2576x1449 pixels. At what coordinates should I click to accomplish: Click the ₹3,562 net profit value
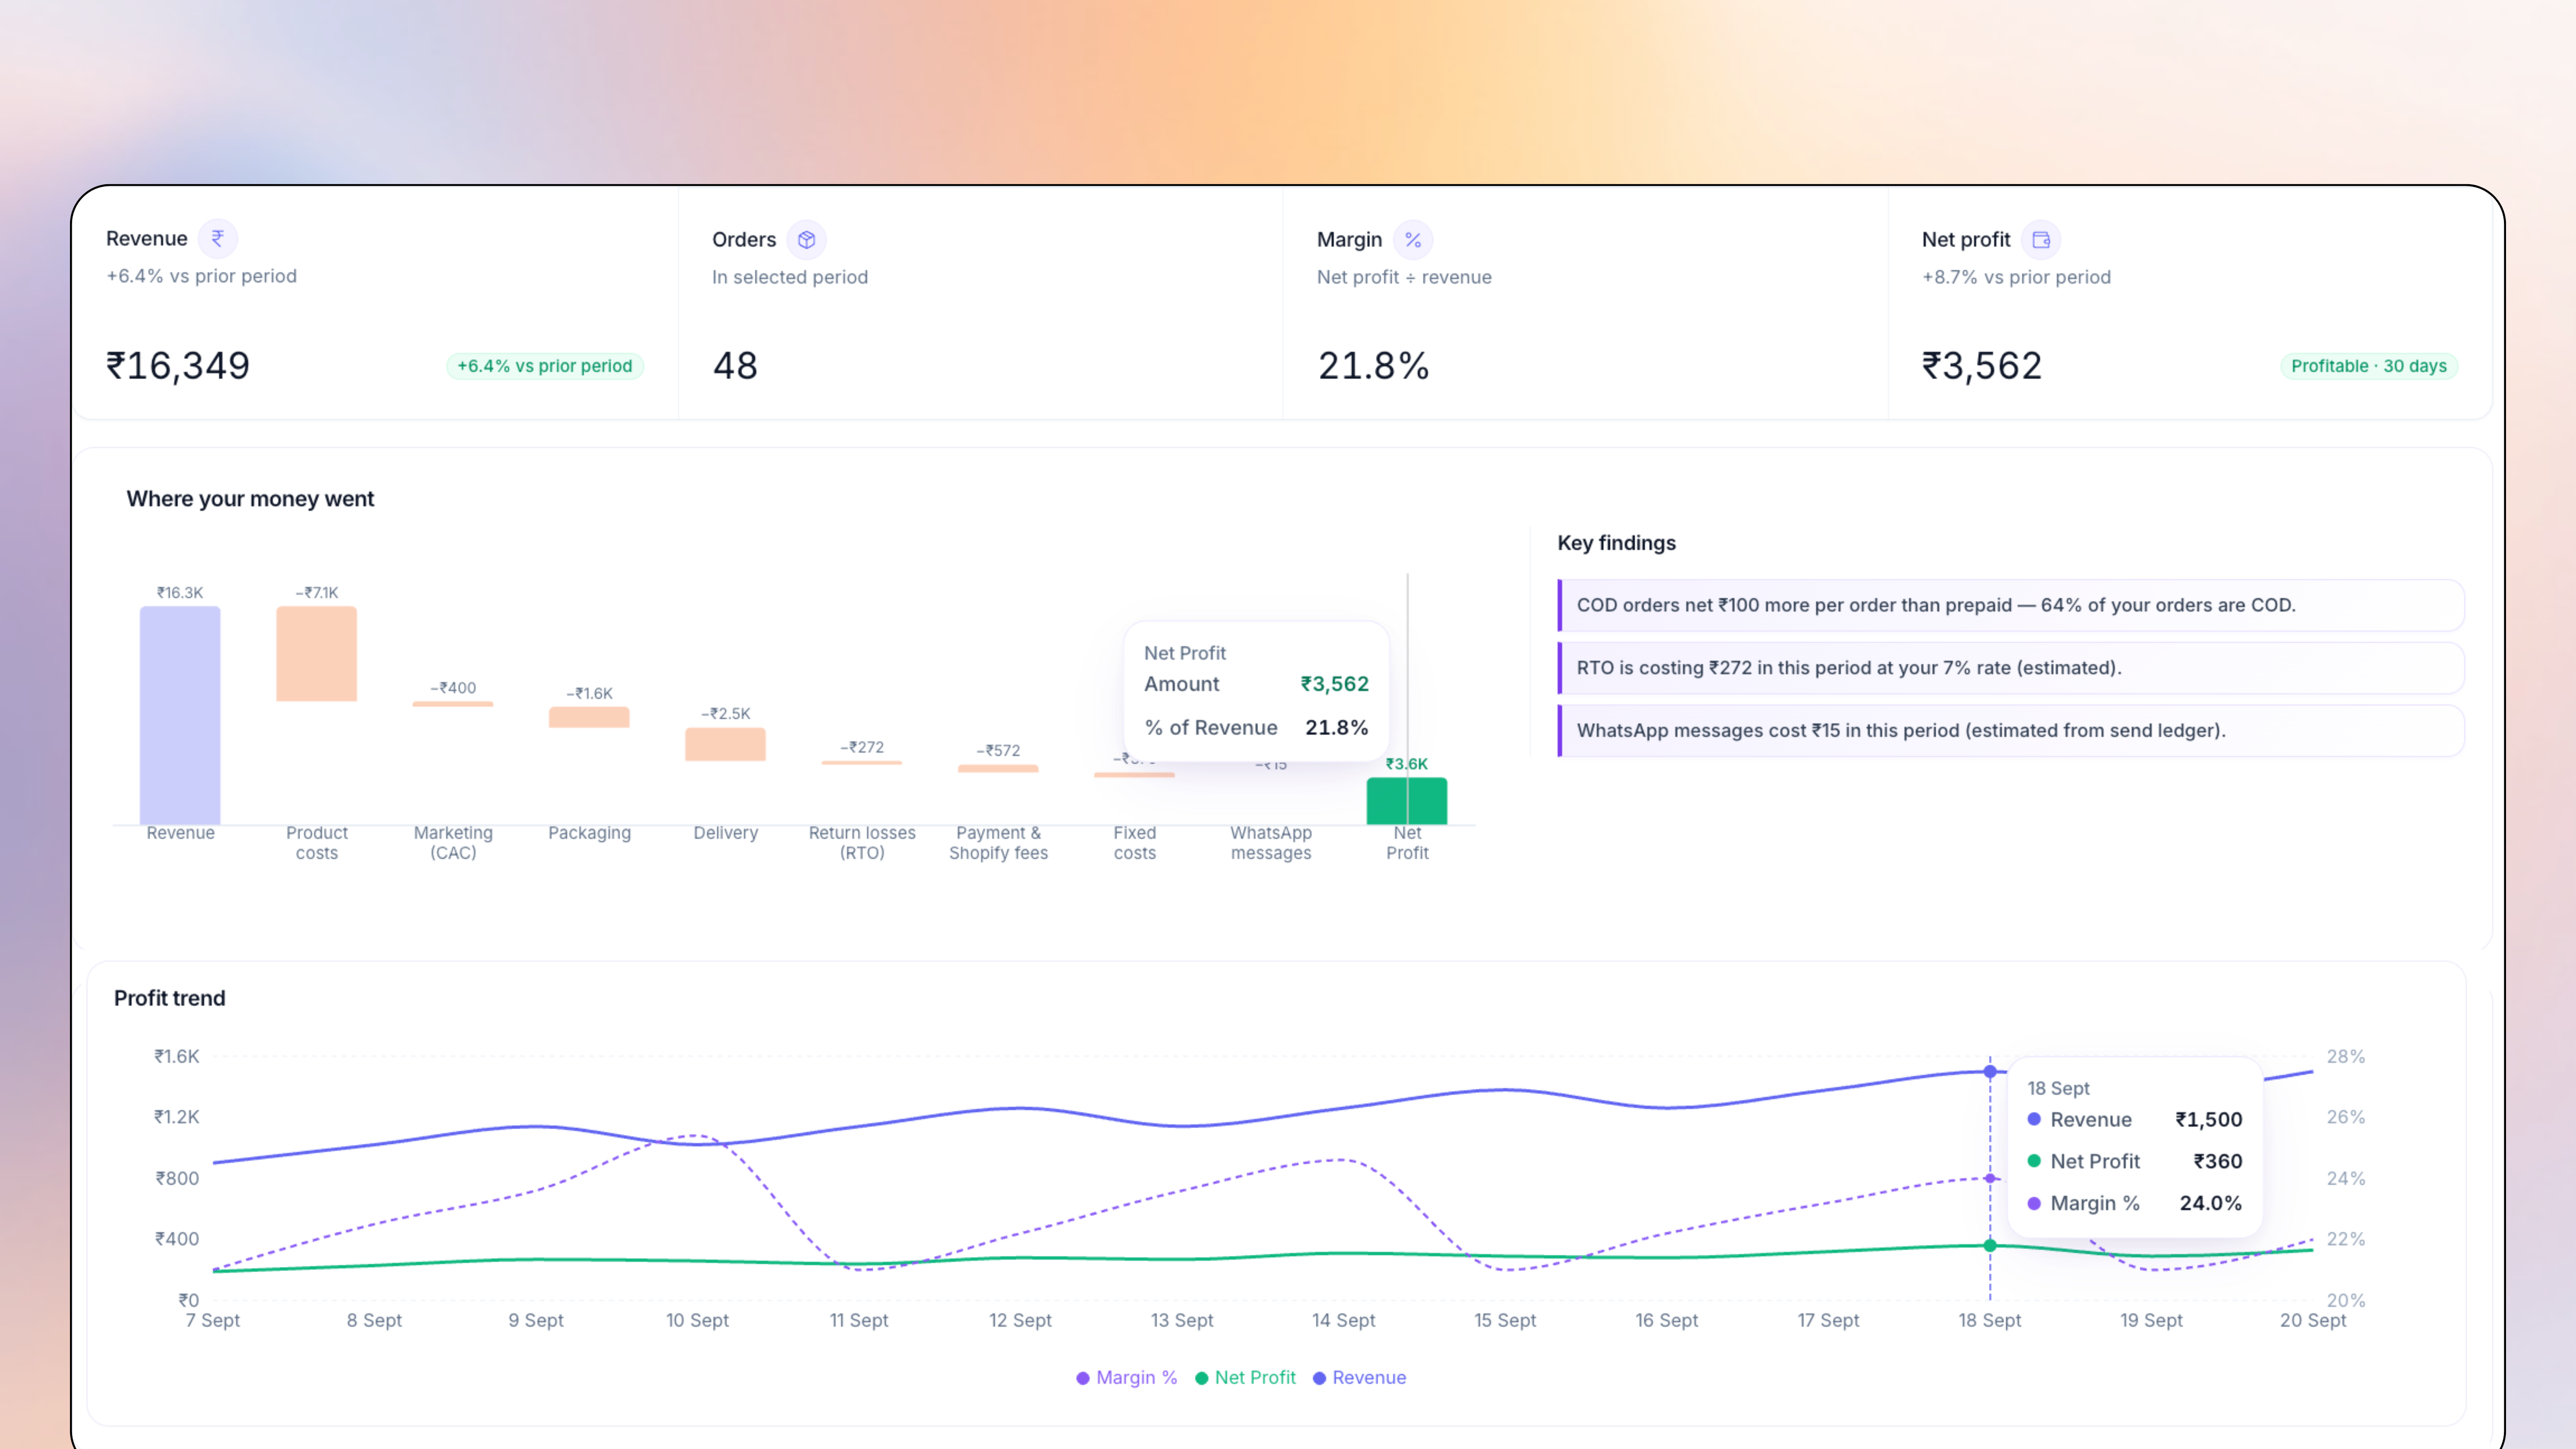tap(1981, 366)
